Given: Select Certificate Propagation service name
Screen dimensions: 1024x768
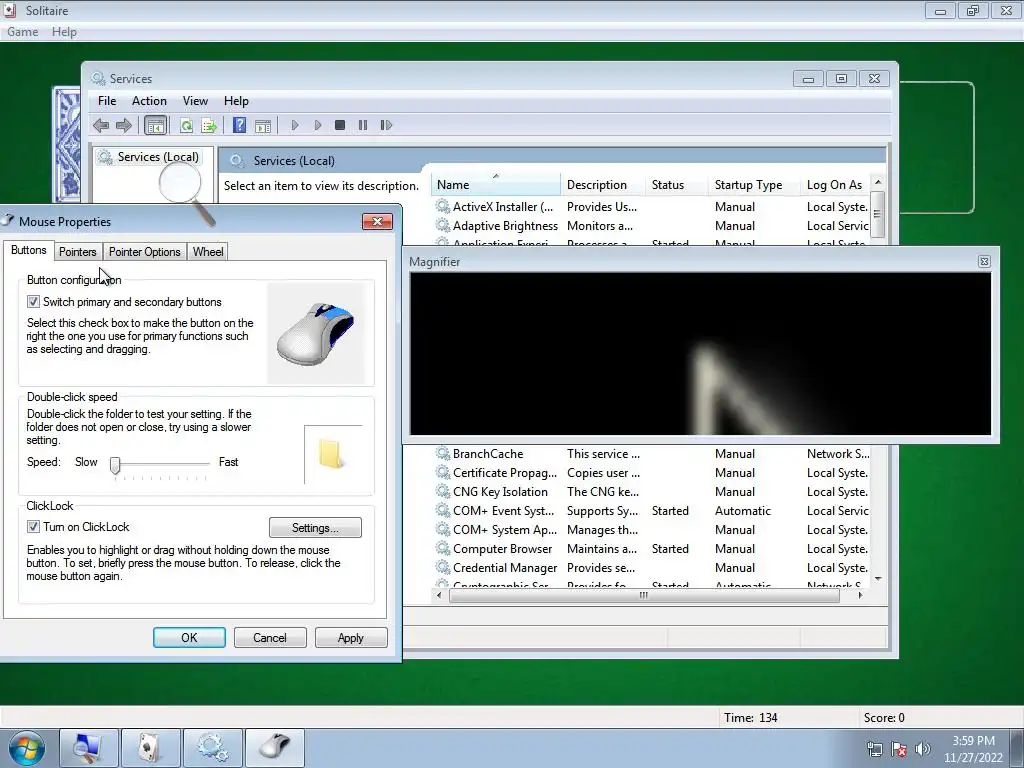Looking at the screenshot, I should click(505, 472).
